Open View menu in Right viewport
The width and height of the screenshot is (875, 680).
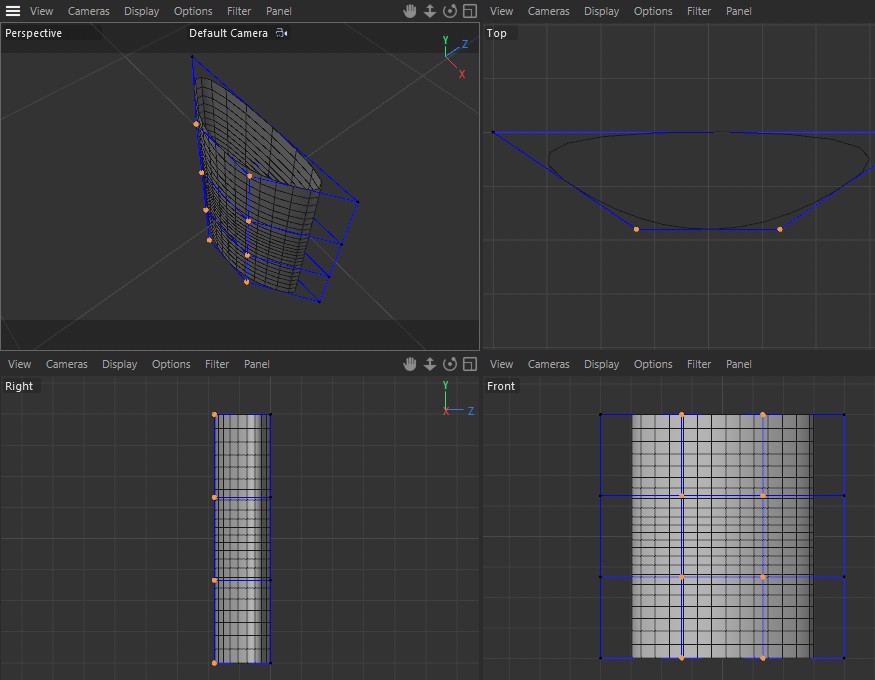tap(20, 364)
